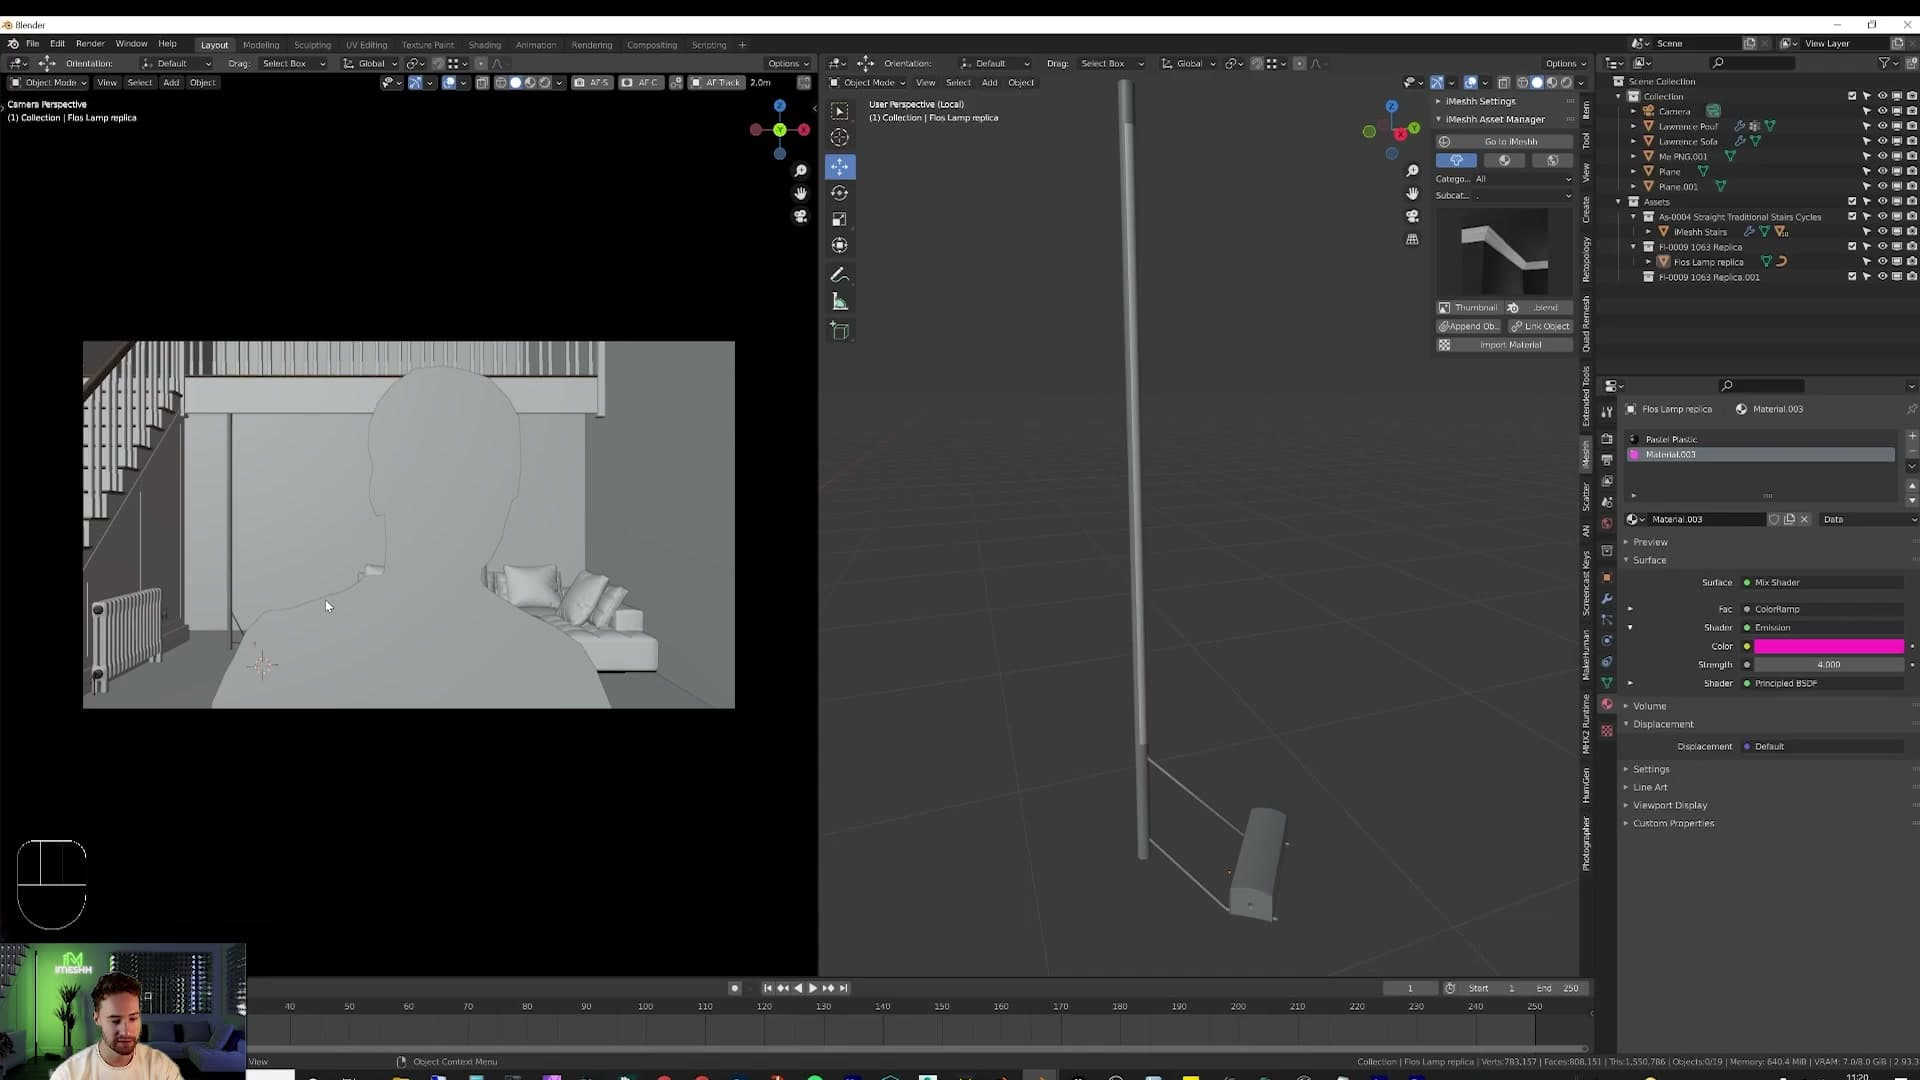Click Import Material button
The width and height of the screenshot is (1920, 1080).
[1504, 345]
